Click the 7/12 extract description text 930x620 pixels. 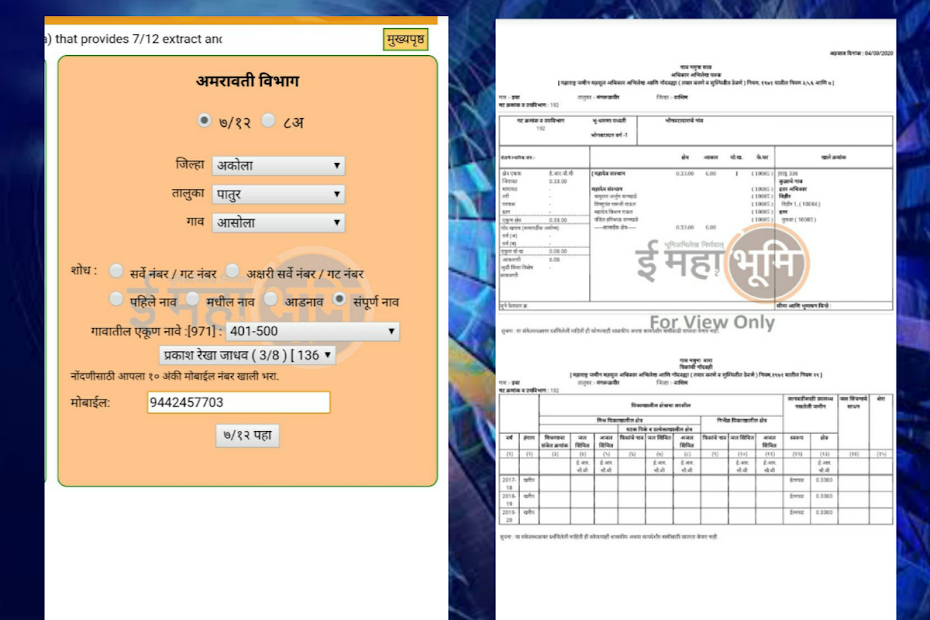(134, 39)
